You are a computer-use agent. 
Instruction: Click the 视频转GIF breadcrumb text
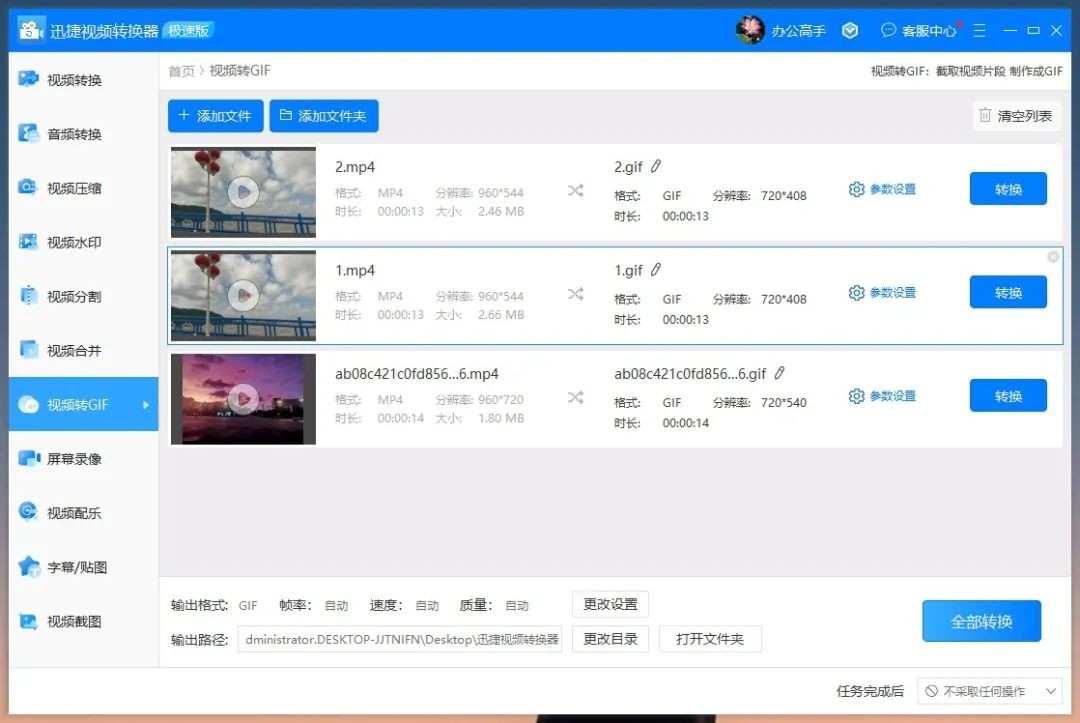point(240,70)
